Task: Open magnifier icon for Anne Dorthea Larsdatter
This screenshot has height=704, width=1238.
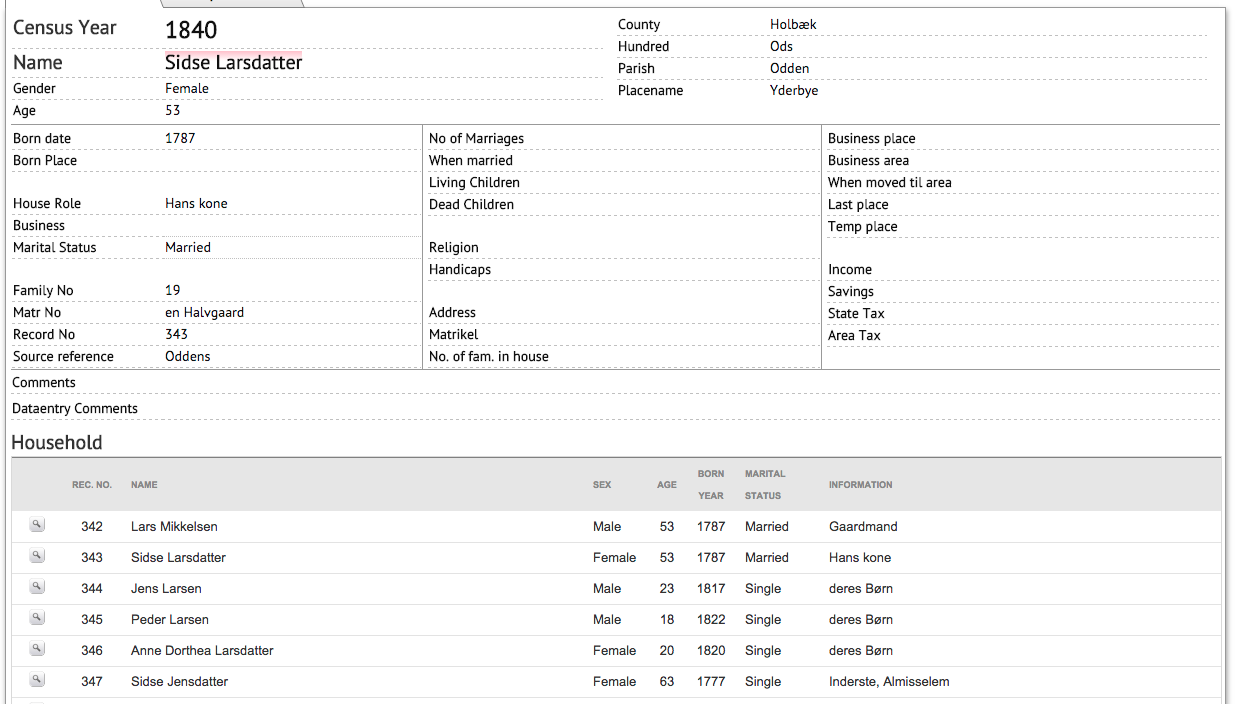Action: pos(37,649)
